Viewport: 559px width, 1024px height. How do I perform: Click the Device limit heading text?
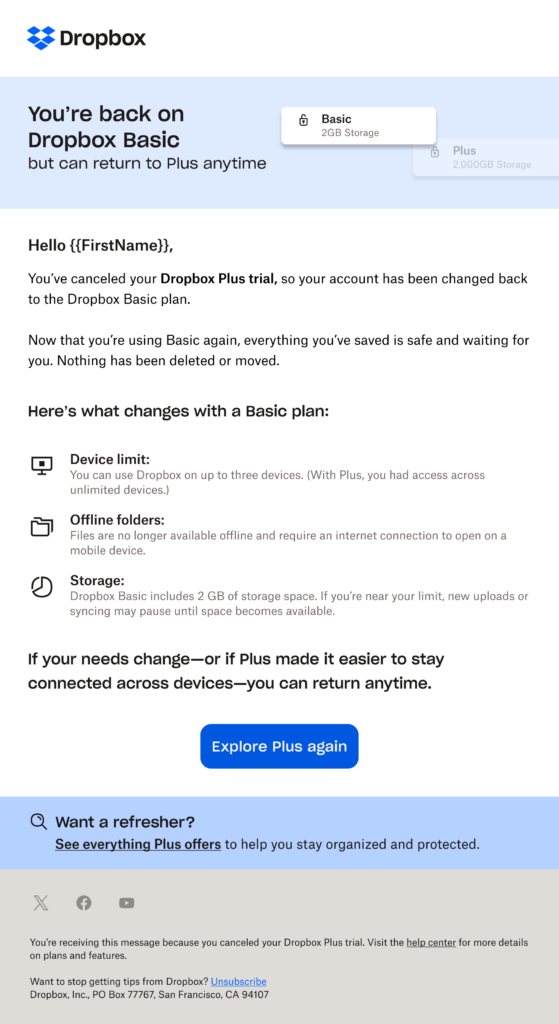tap(110, 459)
